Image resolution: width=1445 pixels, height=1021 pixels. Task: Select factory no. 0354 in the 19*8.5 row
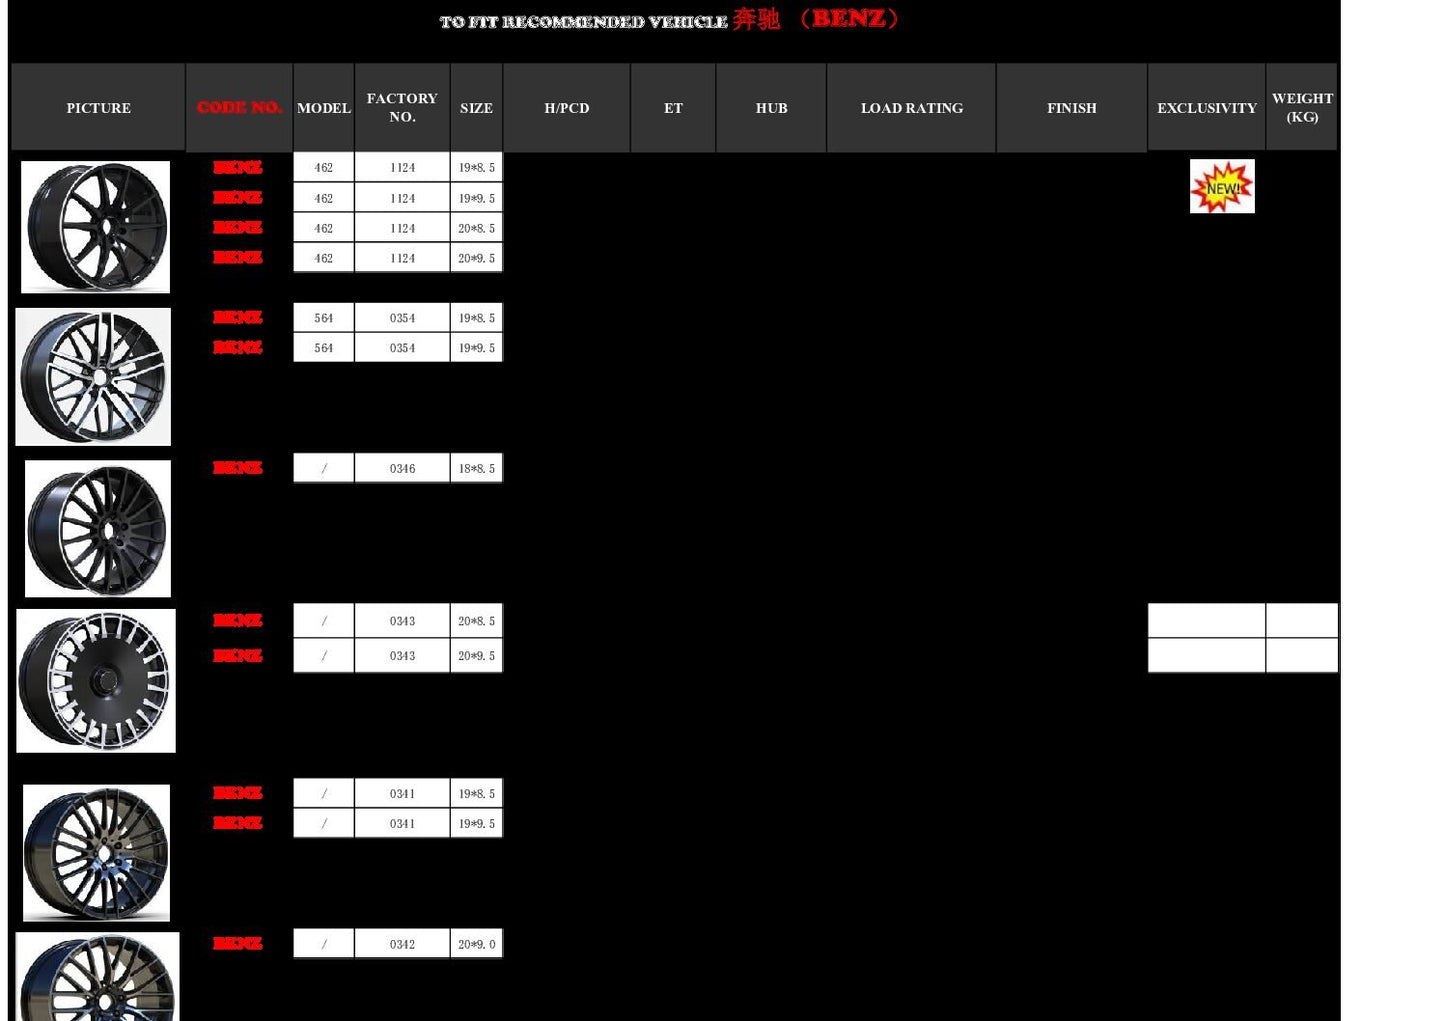(402, 318)
